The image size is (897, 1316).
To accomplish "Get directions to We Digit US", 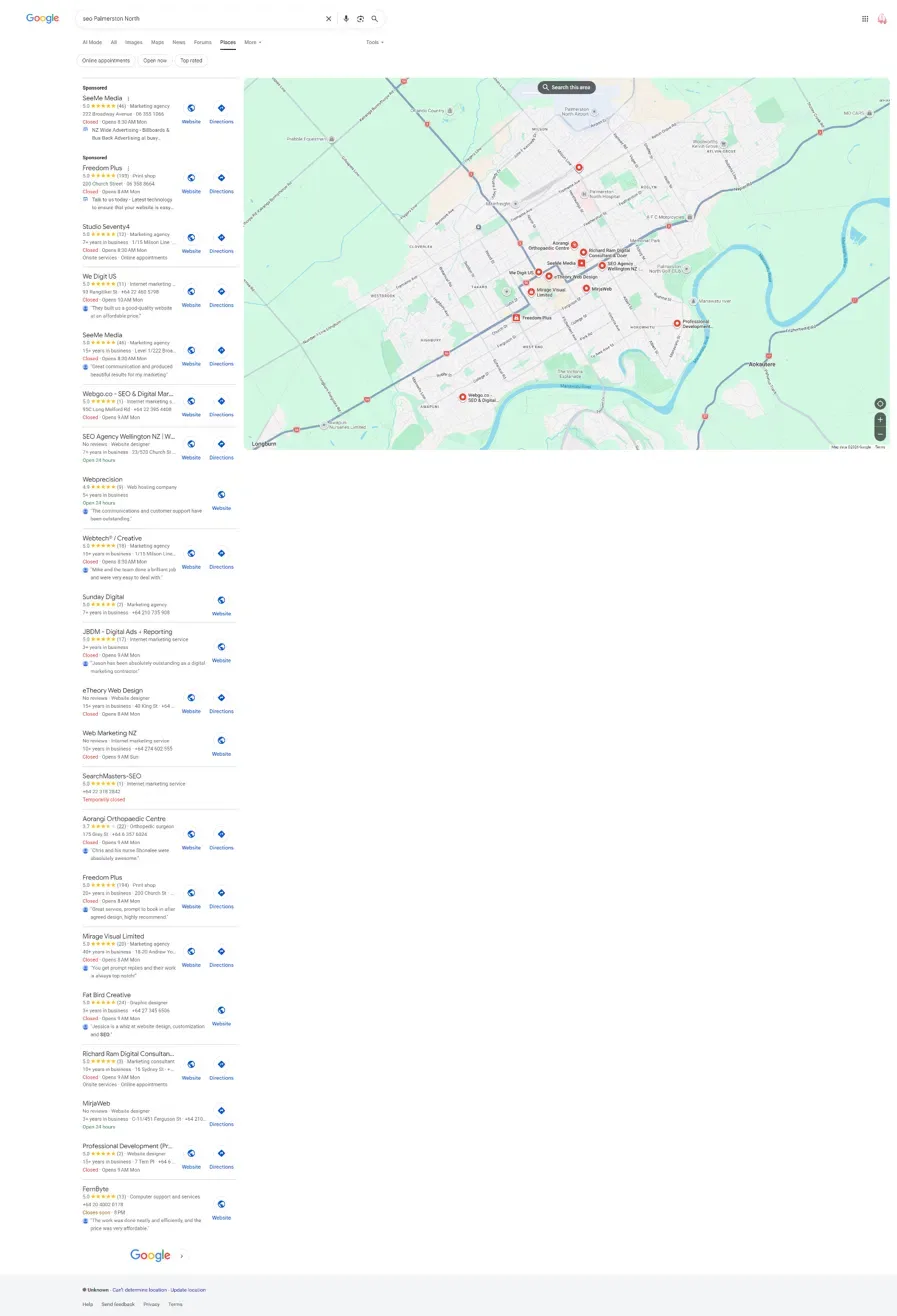I will (221, 292).
